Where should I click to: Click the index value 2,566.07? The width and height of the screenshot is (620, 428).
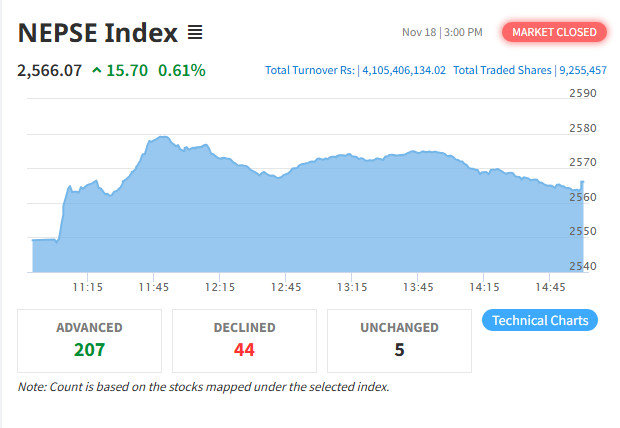(50, 70)
